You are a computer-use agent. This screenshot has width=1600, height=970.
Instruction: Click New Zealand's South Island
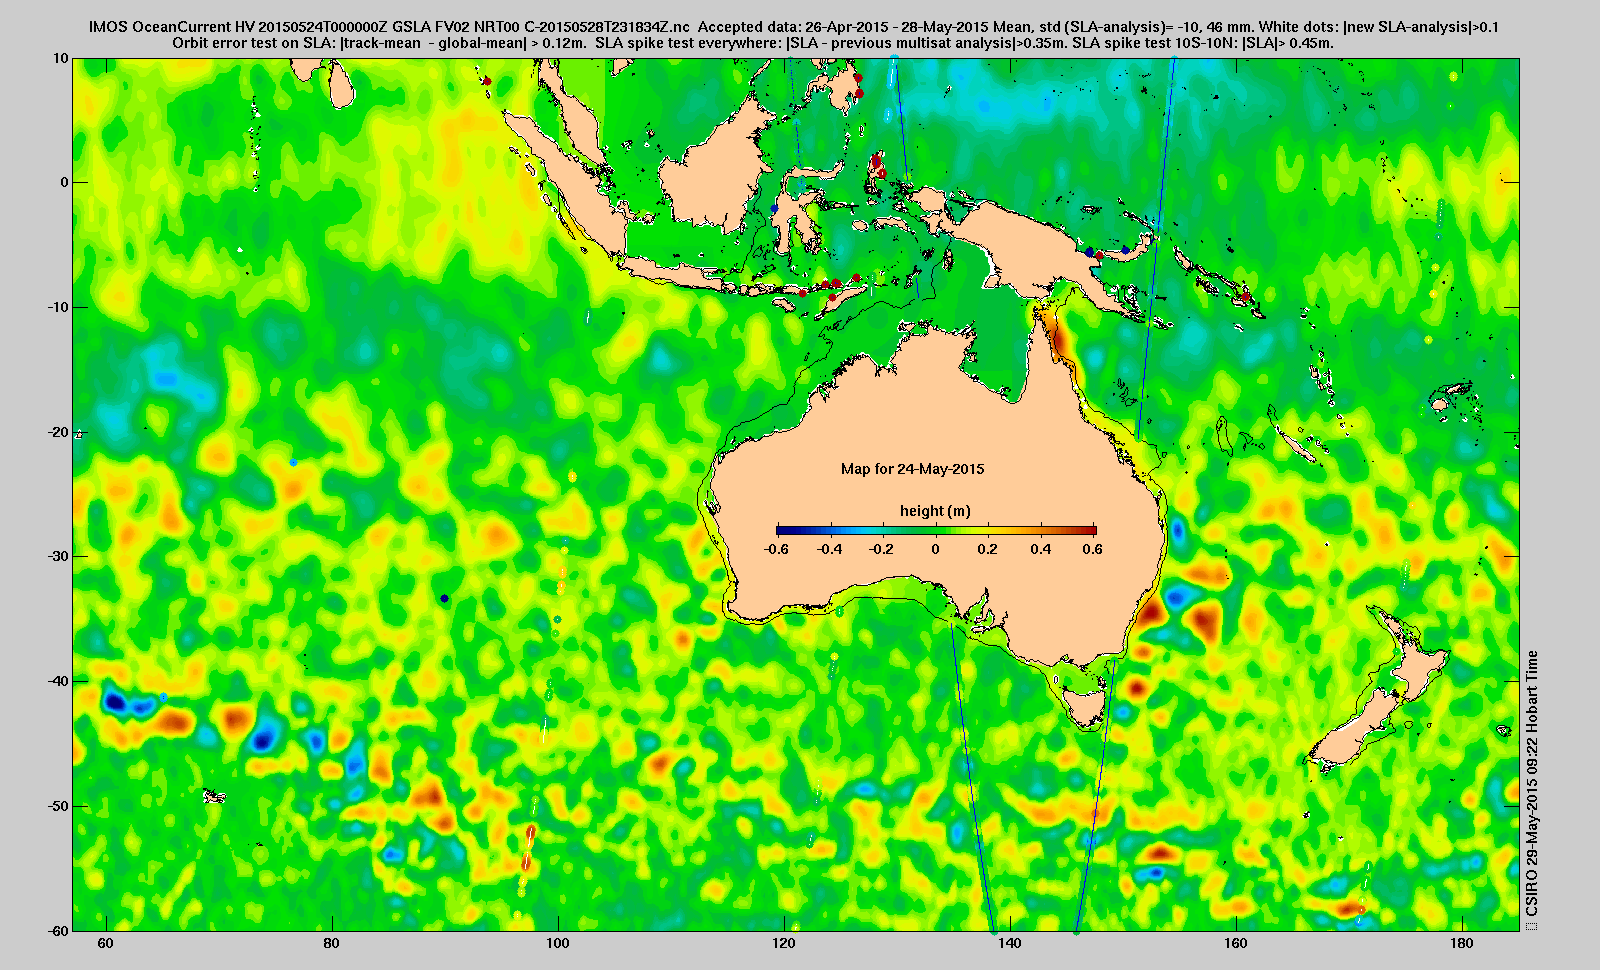(1356, 727)
